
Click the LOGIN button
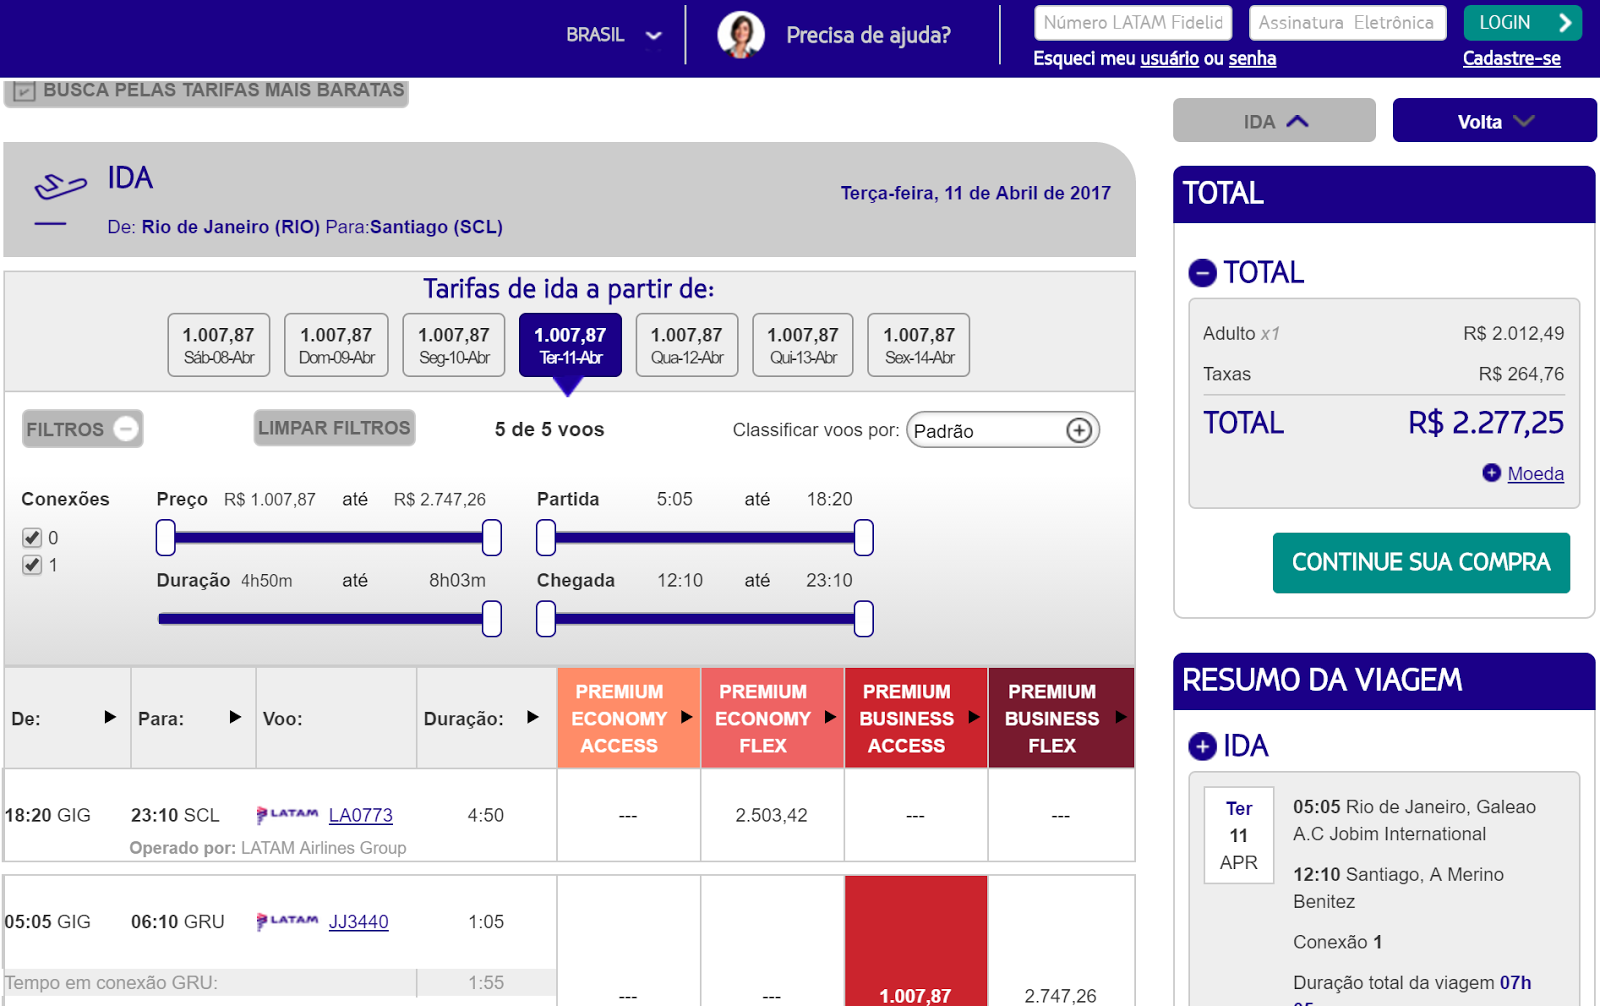click(x=1522, y=23)
